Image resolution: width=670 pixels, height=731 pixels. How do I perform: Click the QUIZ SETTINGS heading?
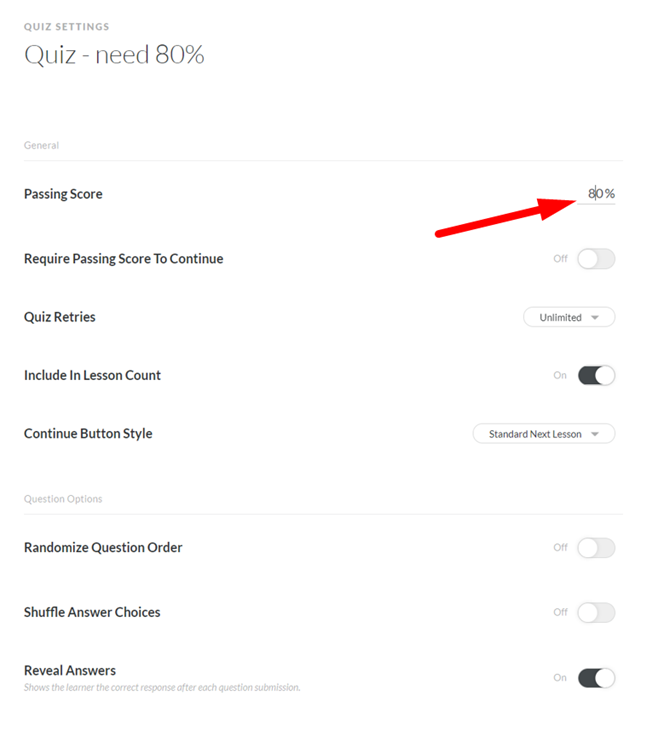[67, 27]
